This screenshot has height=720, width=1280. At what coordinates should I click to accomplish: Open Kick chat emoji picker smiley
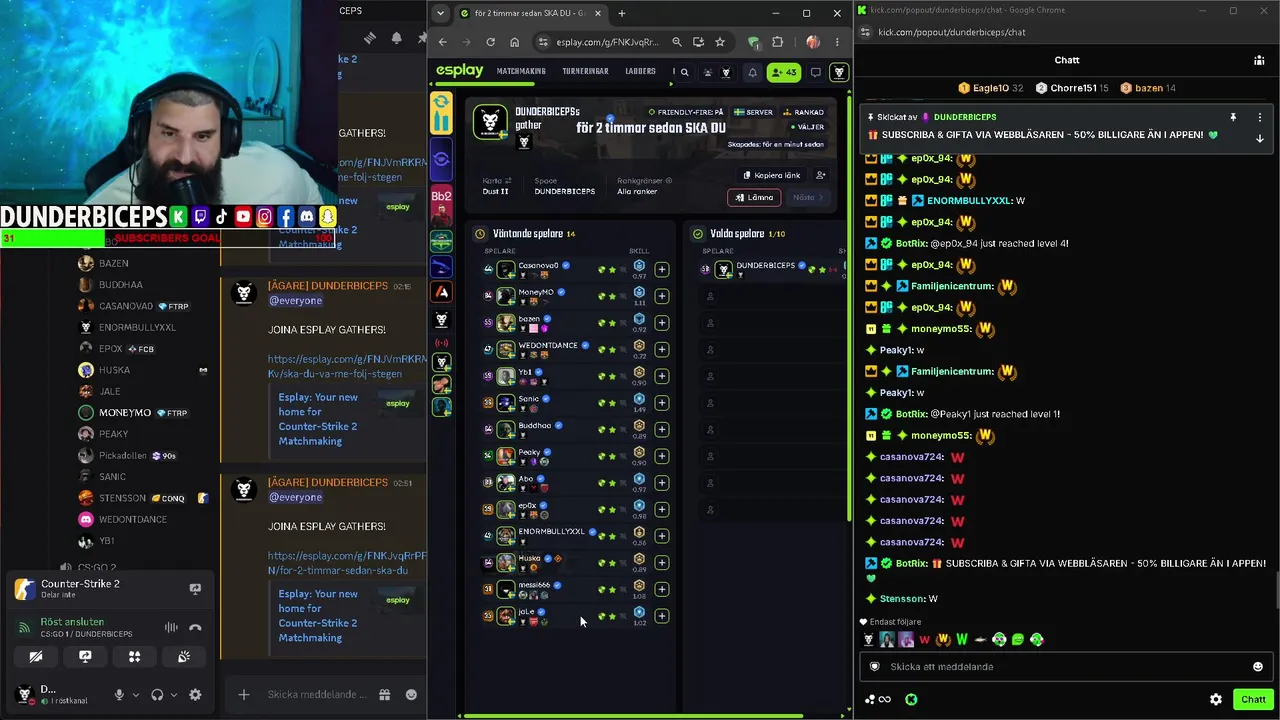(x=1258, y=667)
